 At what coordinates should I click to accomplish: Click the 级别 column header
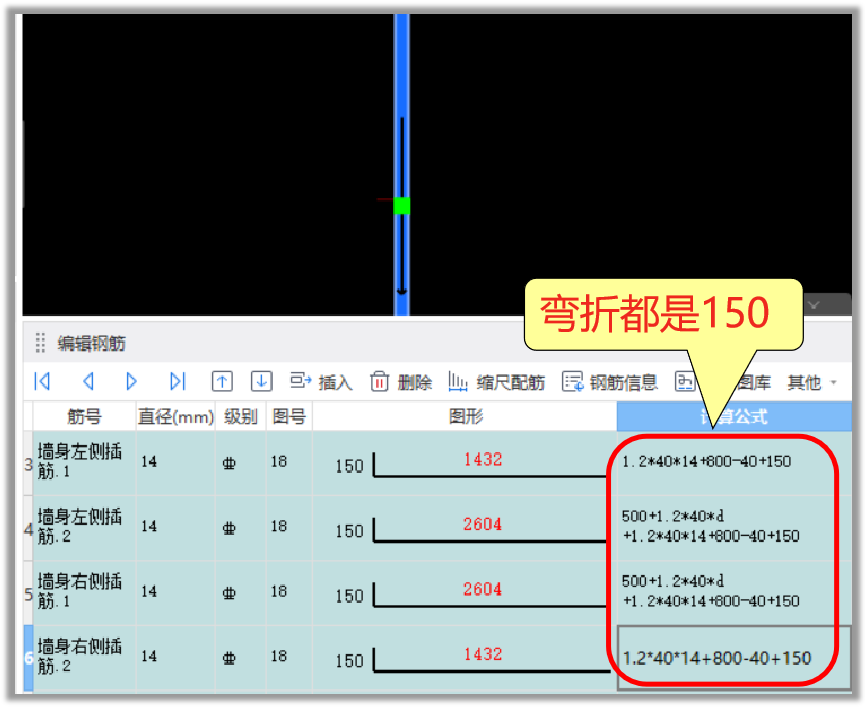click(241, 416)
